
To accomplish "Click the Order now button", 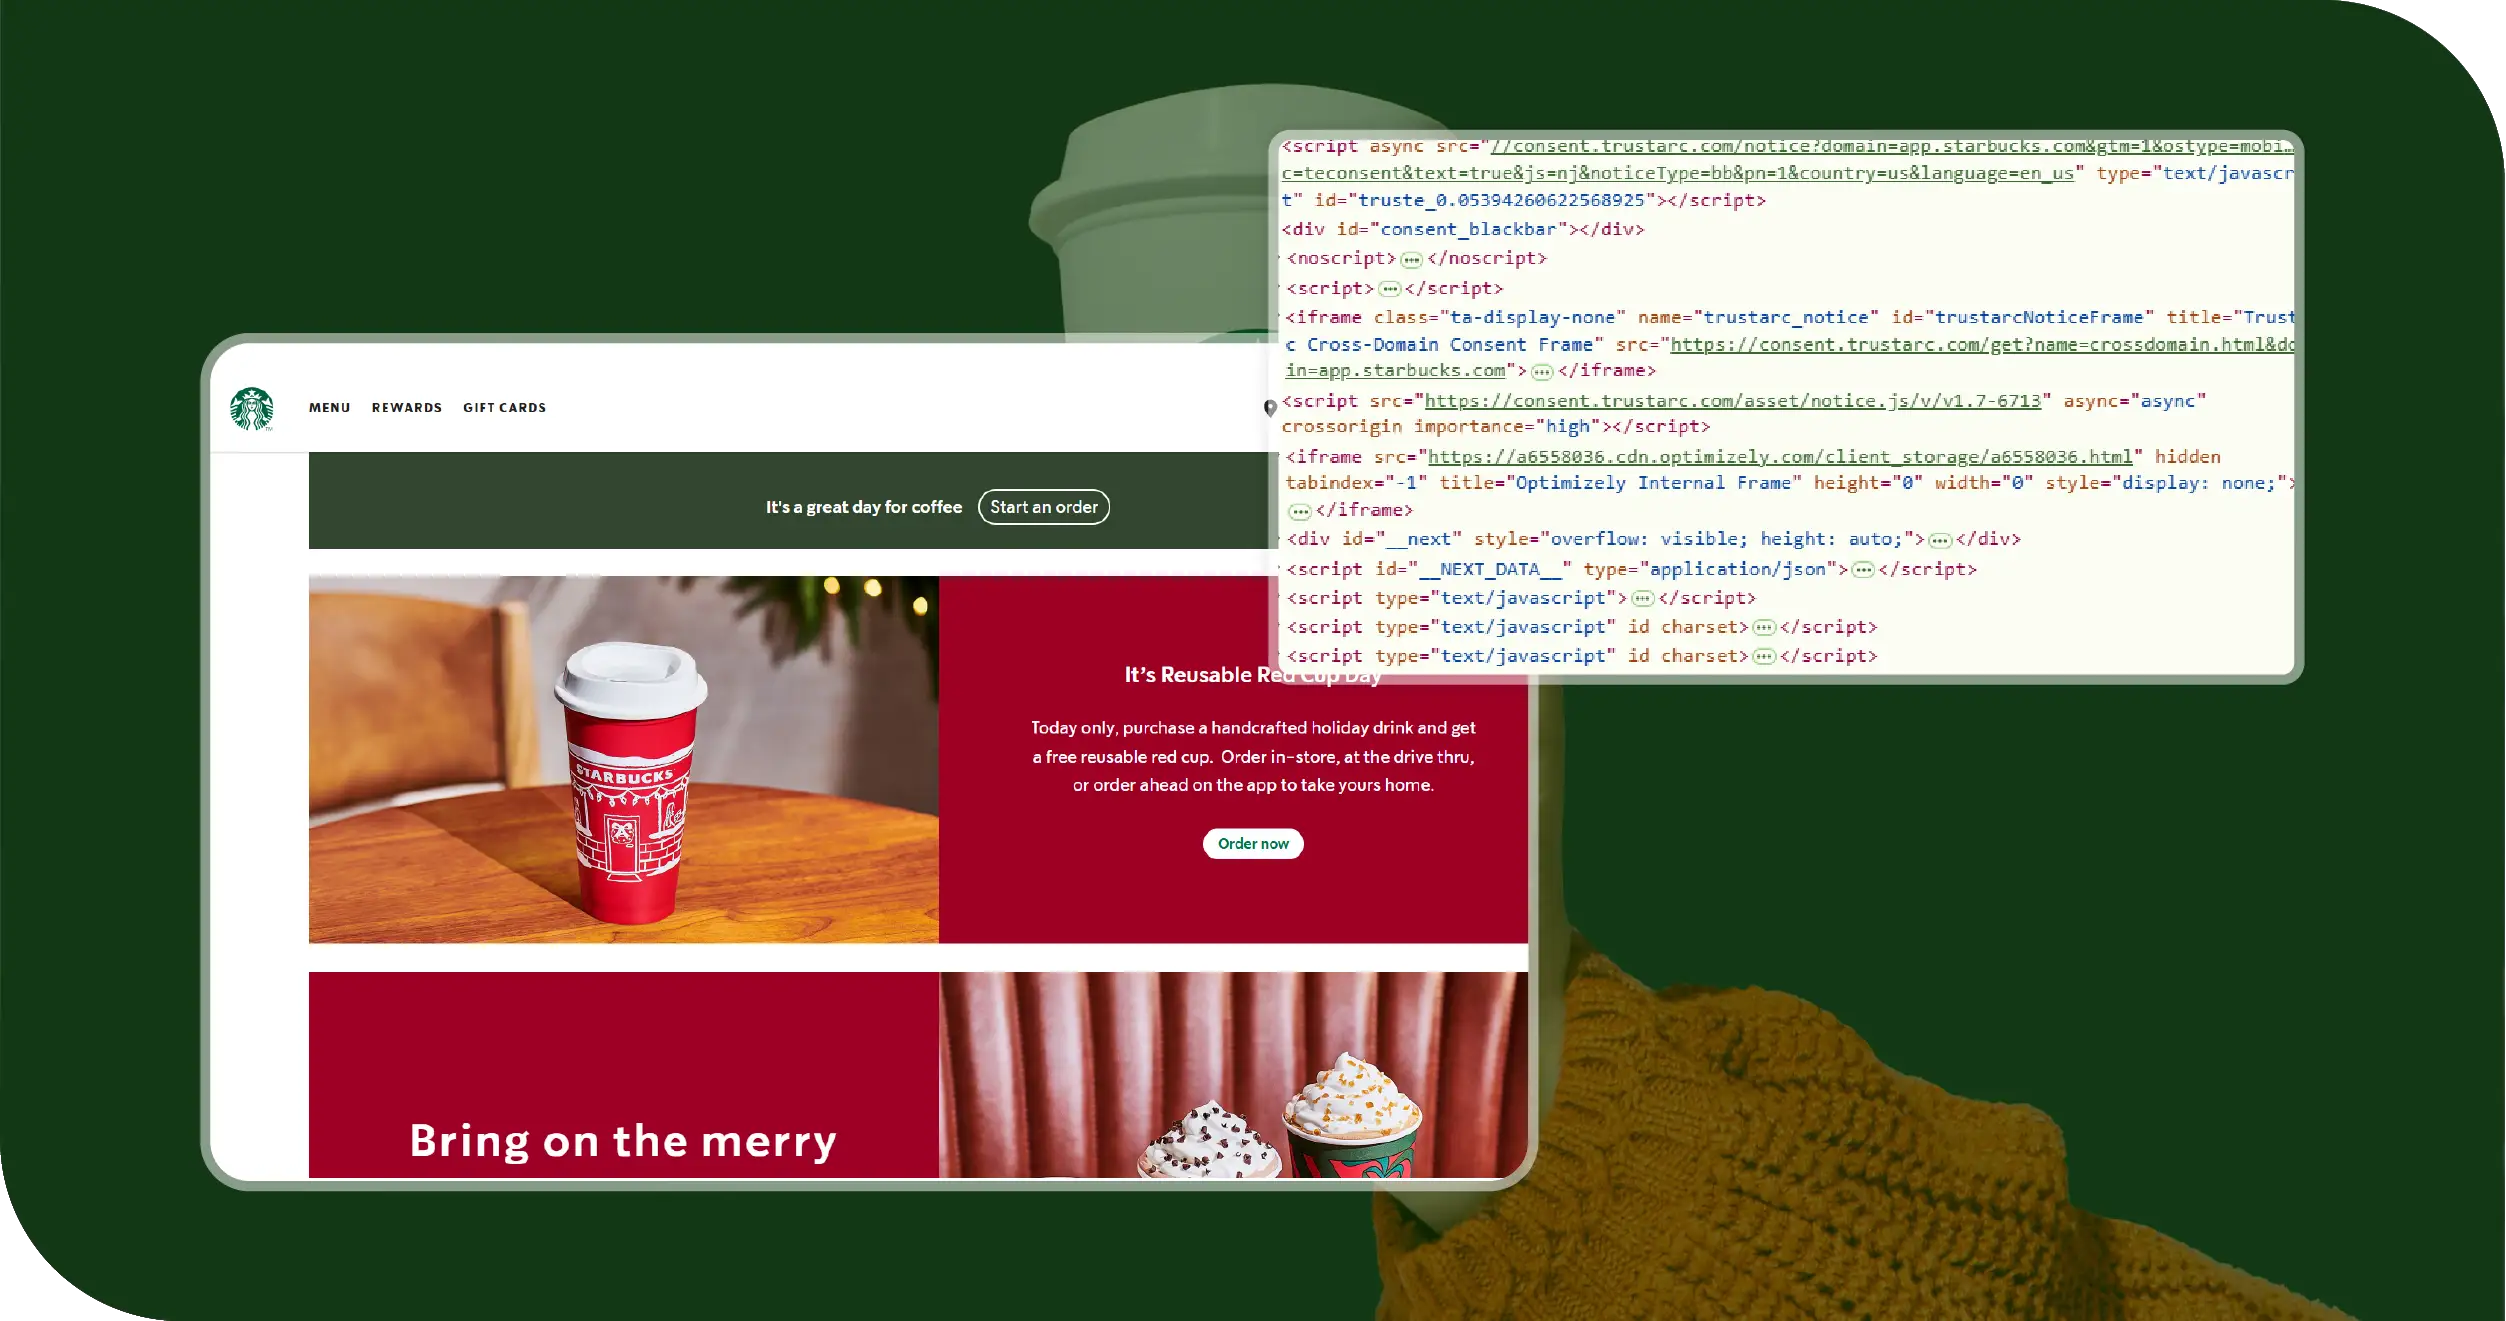I will click(x=1252, y=843).
